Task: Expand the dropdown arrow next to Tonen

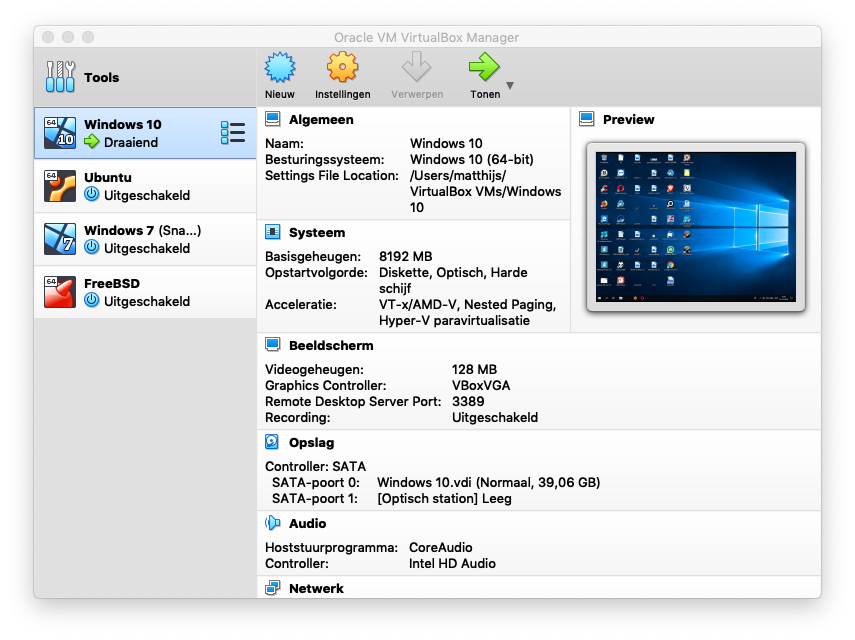Action: click(x=510, y=86)
